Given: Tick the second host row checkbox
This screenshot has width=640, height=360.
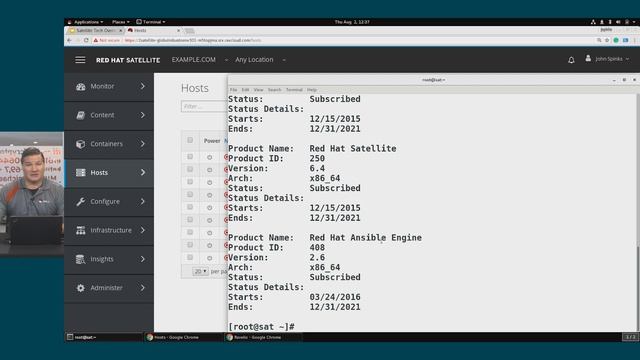Looking at the screenshot, I should [x=190, y=169].
